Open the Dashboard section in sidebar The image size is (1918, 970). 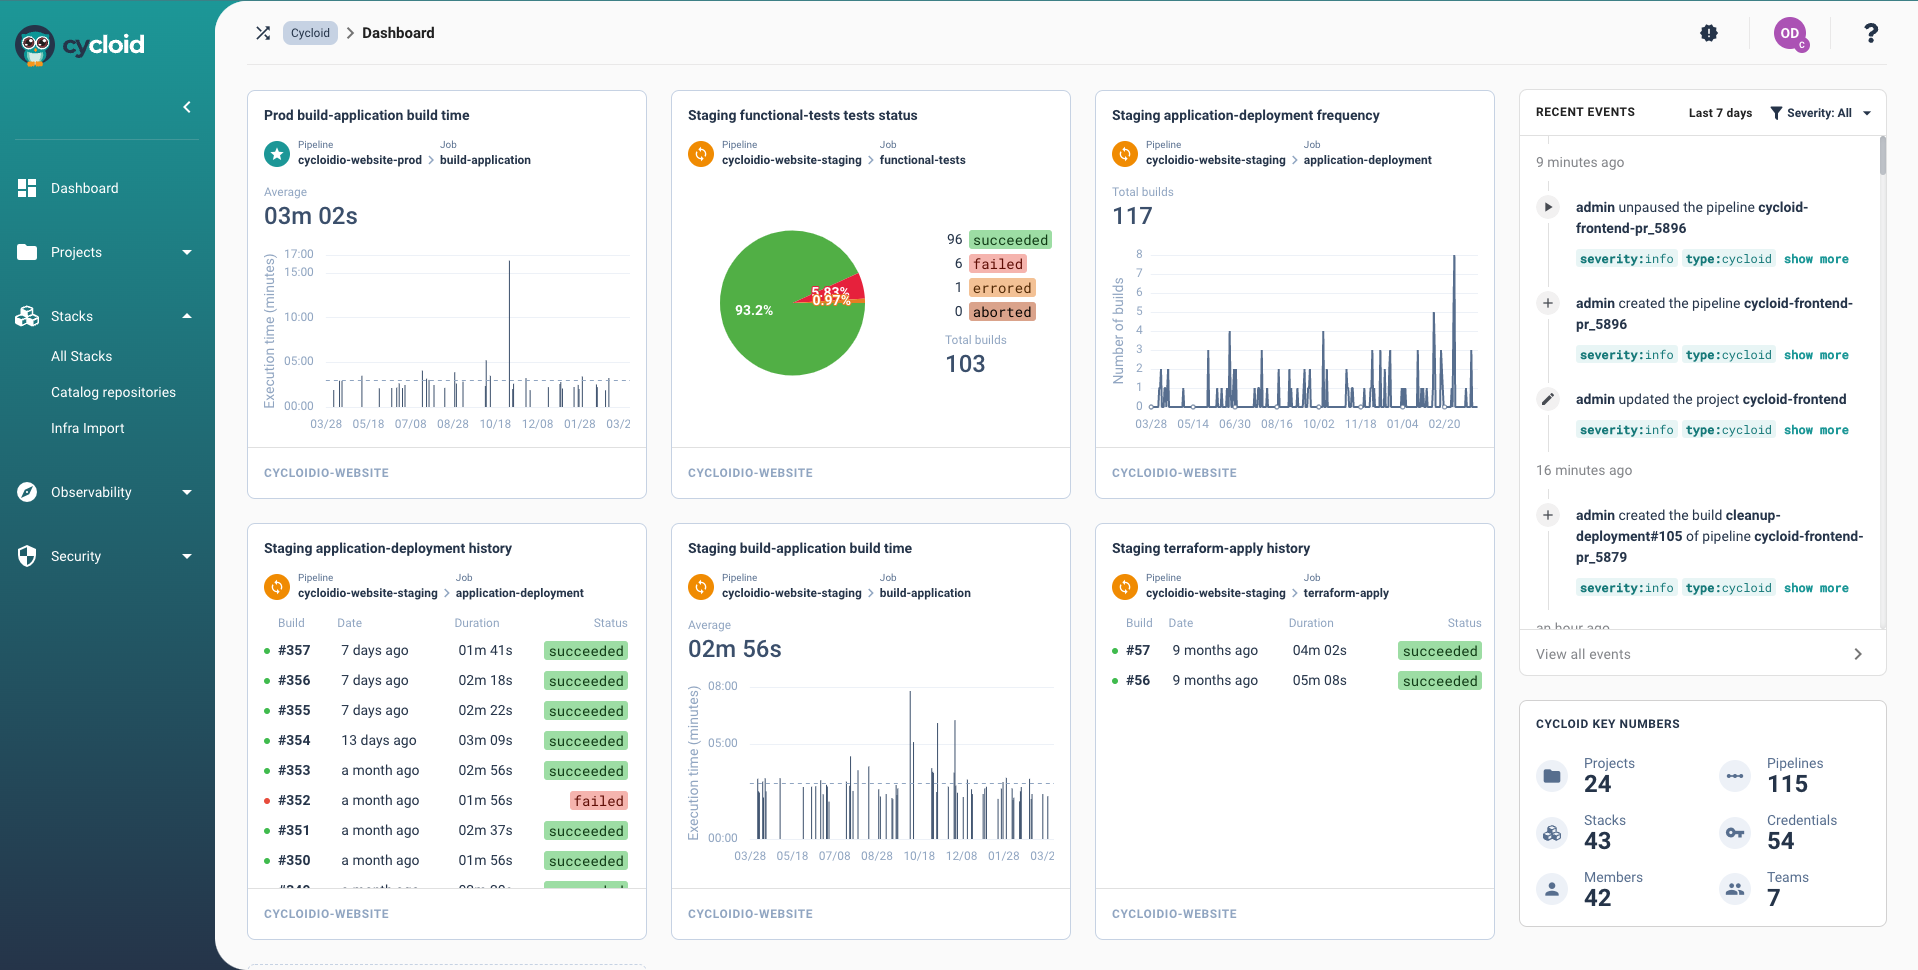tap(27, 188)
